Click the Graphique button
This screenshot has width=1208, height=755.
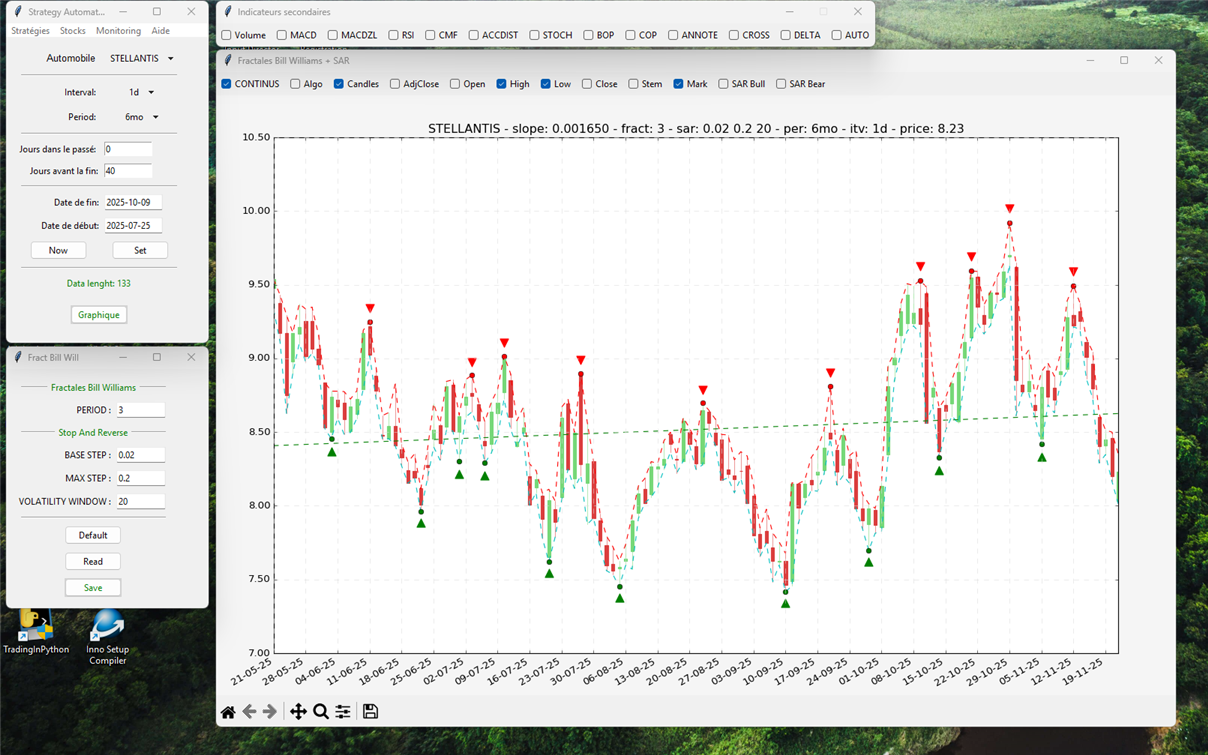coord(98,315)
